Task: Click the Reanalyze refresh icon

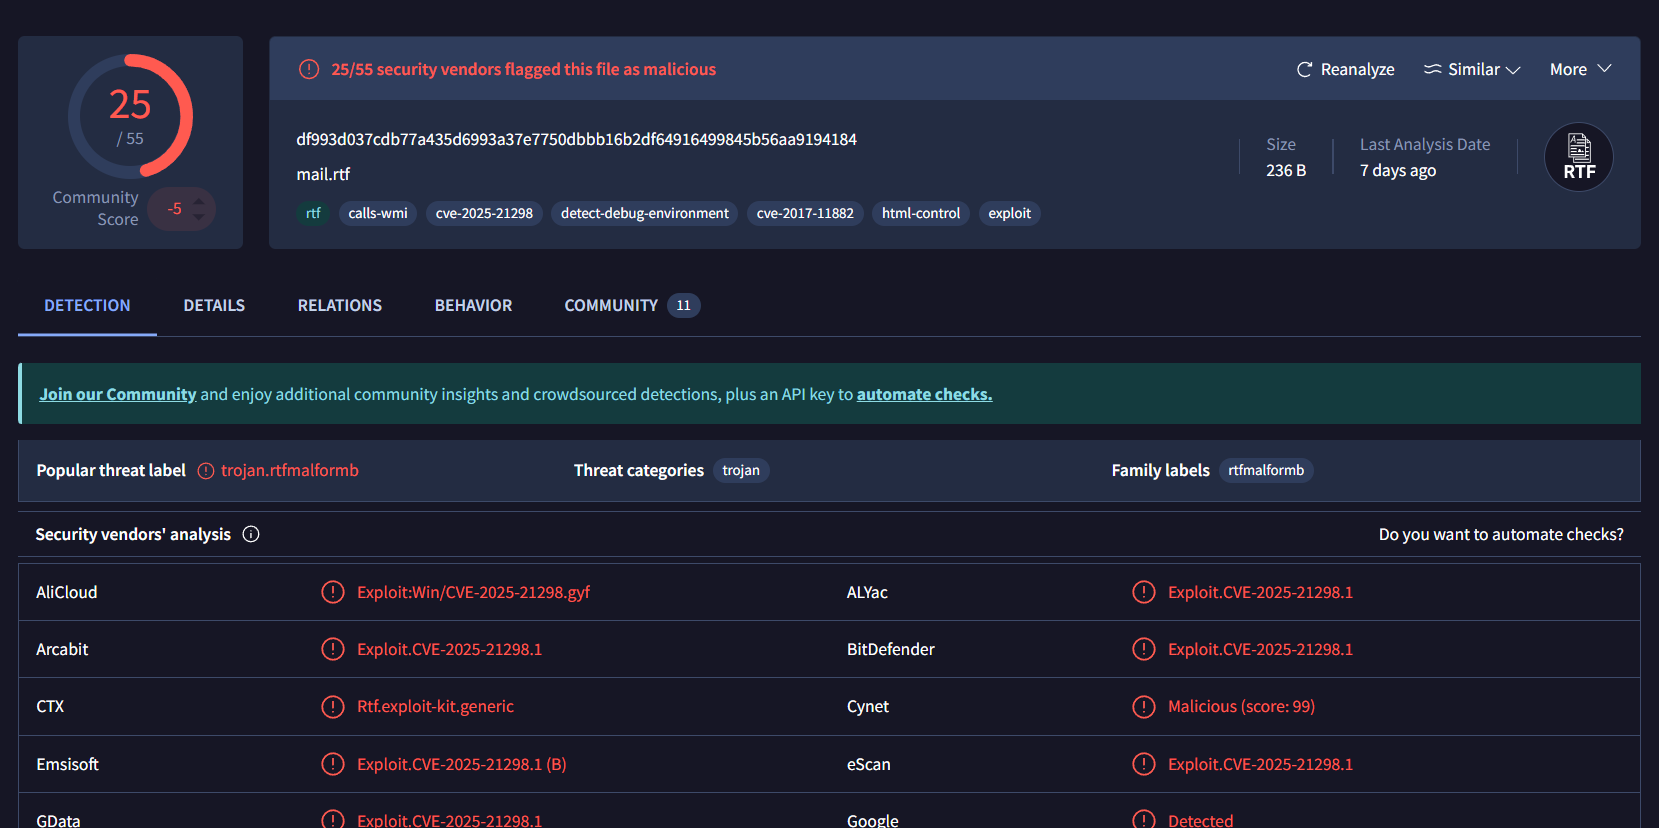Action: 1304,70
